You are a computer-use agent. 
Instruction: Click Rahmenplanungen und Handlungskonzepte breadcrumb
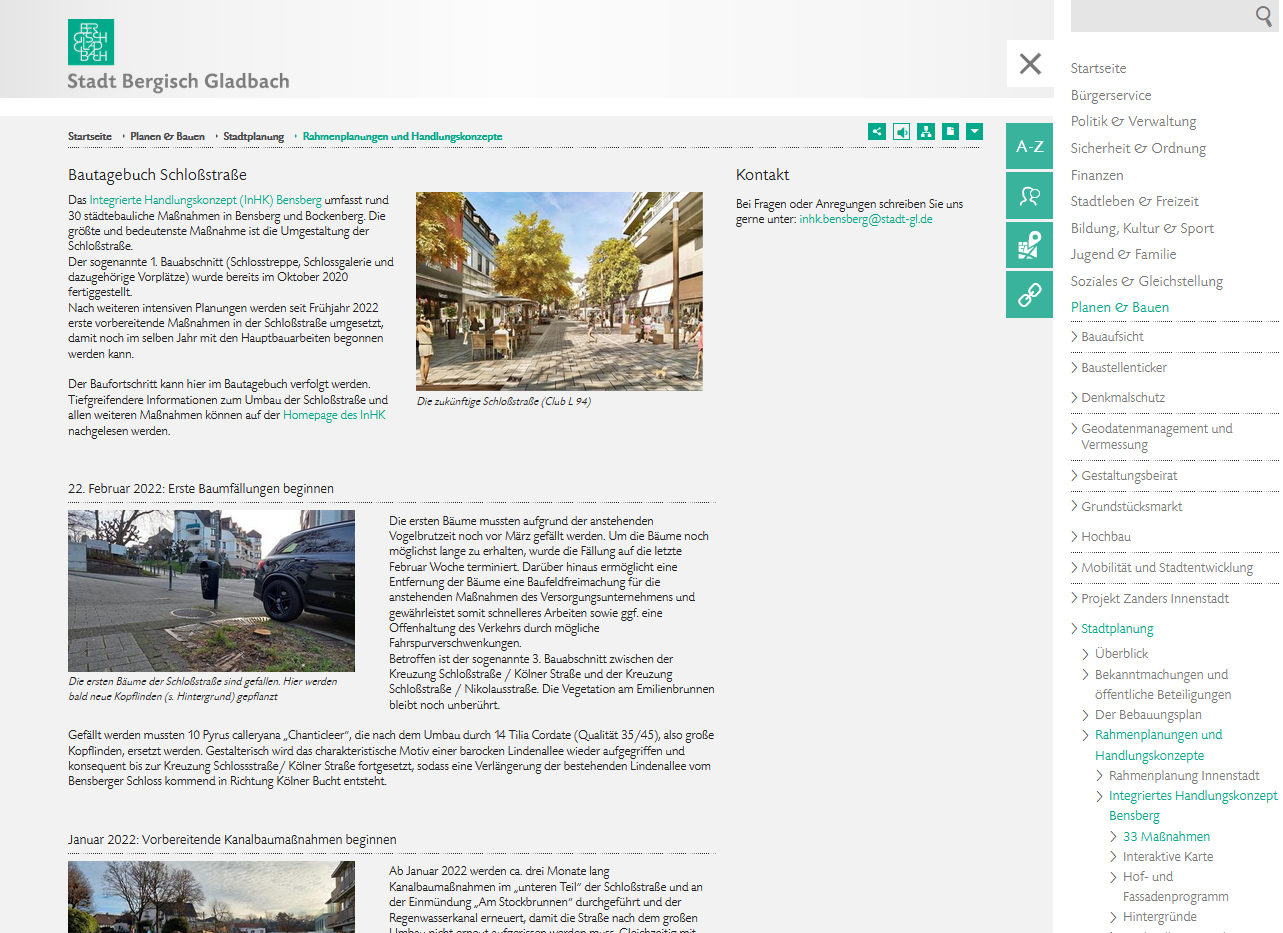(402, 136)
